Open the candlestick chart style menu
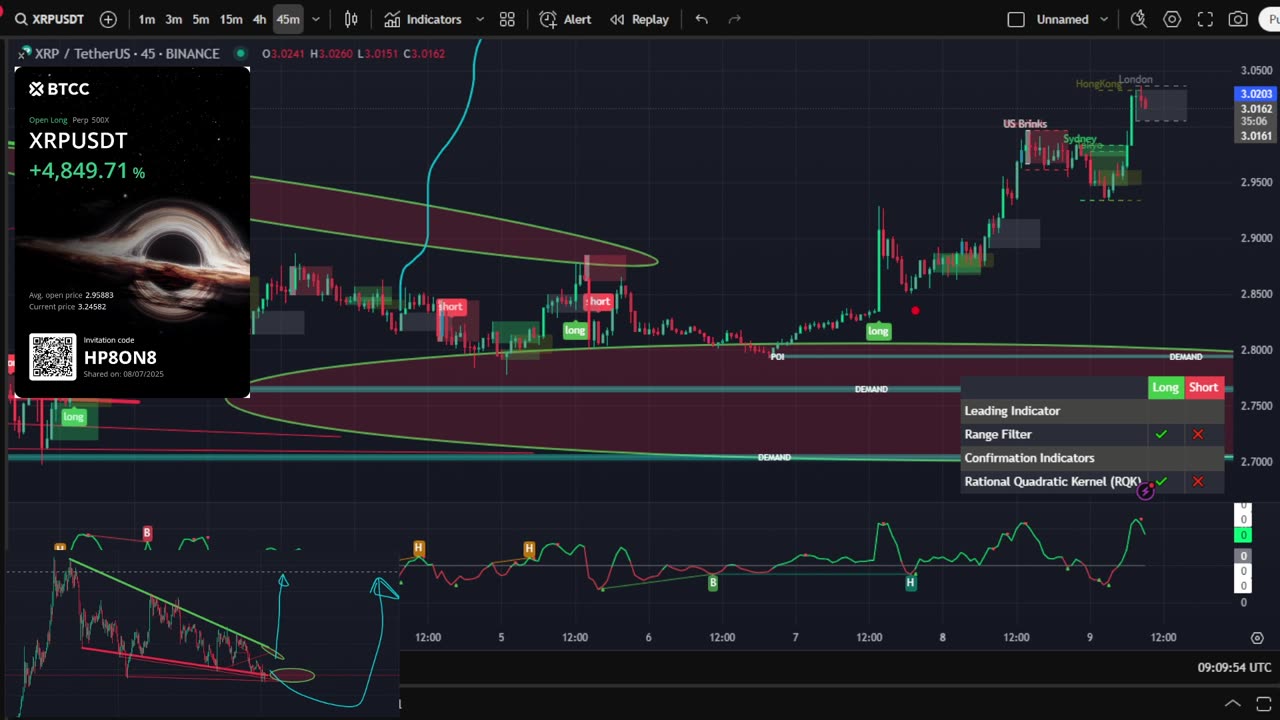 pyautogui.click(x=351, y=19)
